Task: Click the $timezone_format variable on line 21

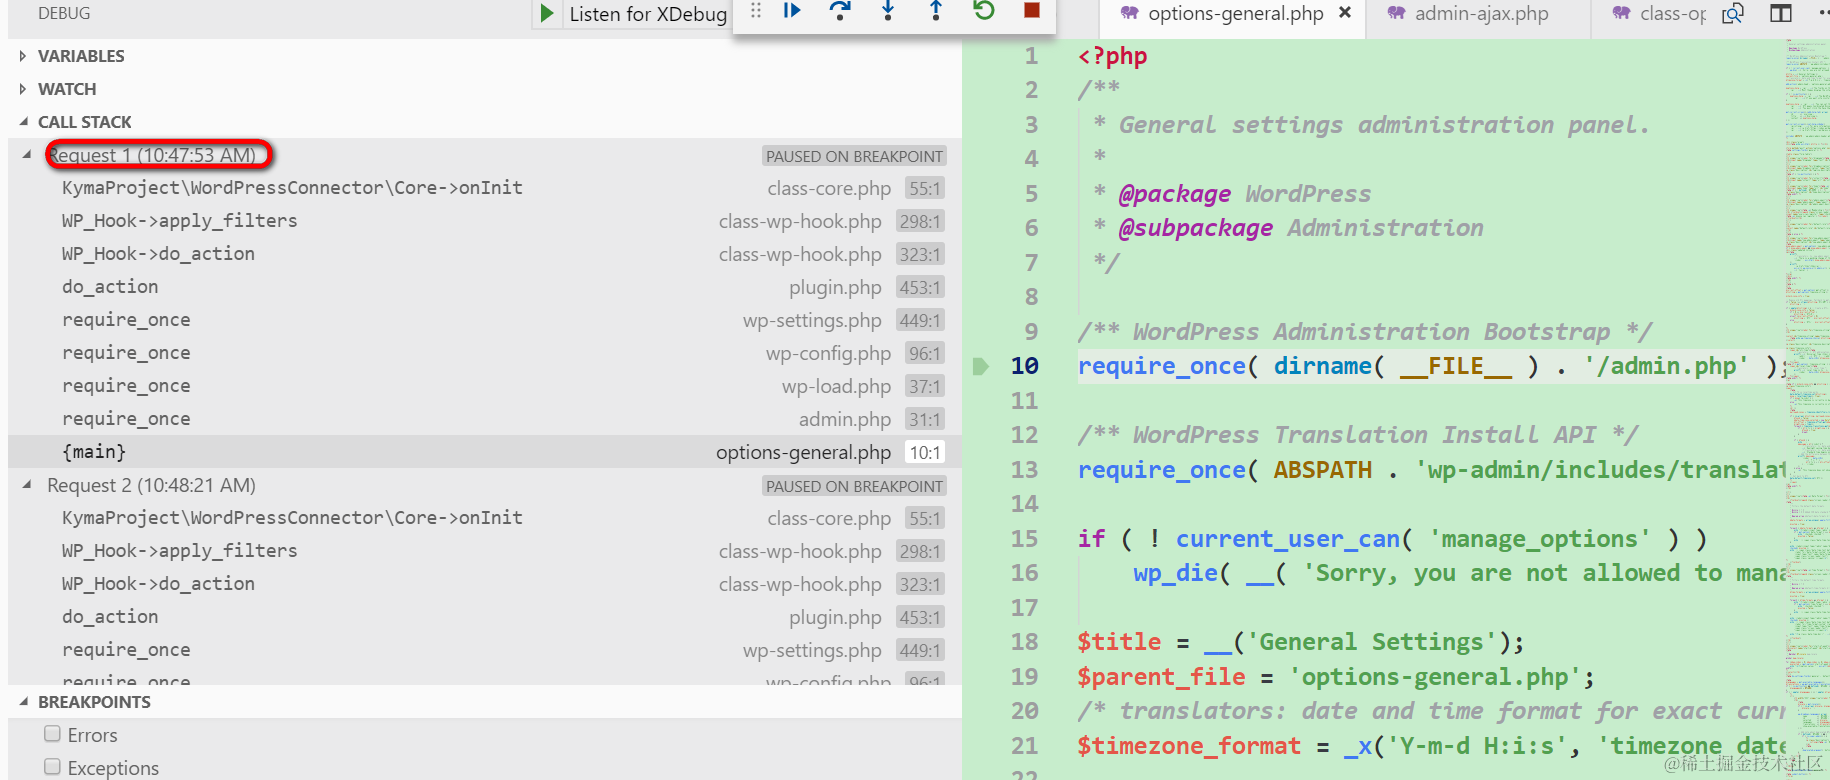Action: click(x=1189, y=746)
